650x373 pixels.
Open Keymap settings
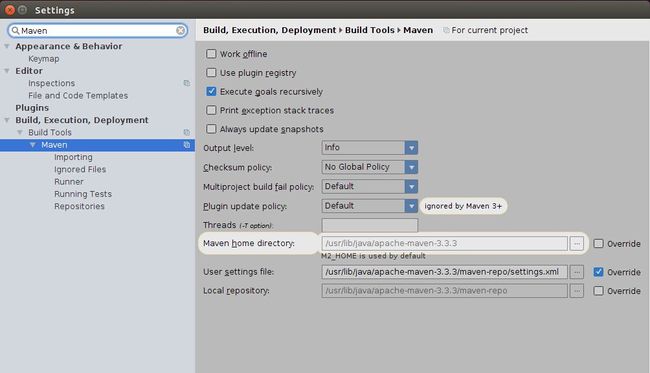tap(44, 59)
